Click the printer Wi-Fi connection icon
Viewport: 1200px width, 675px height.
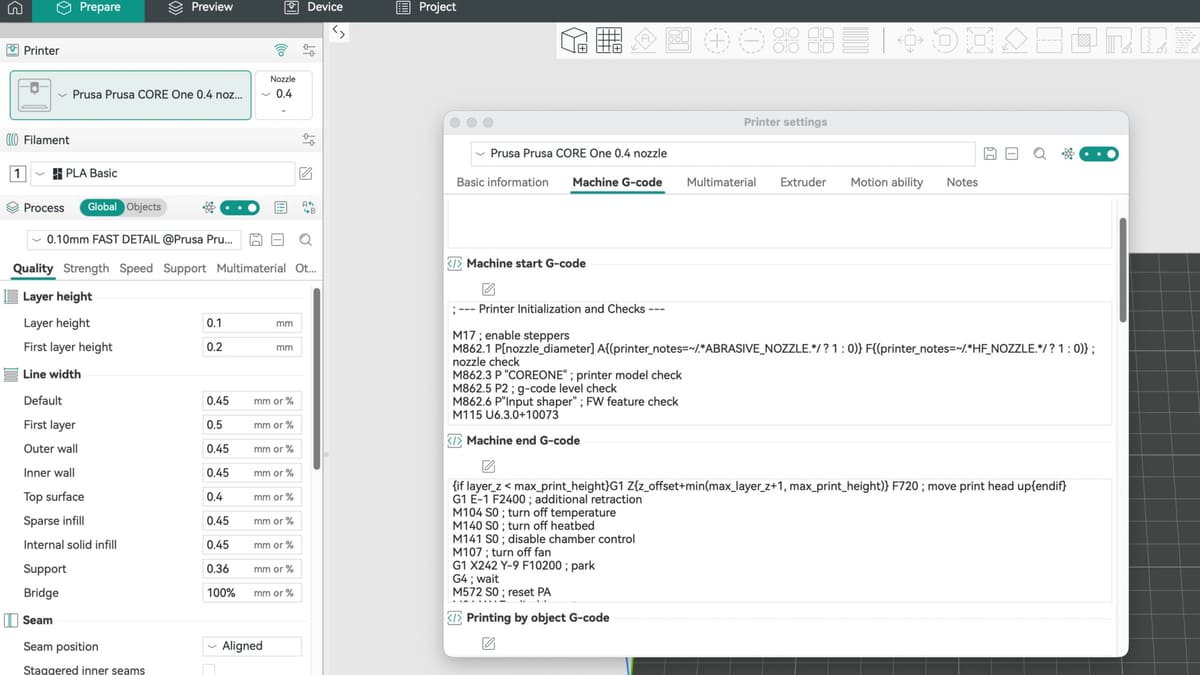pos(282,50)
